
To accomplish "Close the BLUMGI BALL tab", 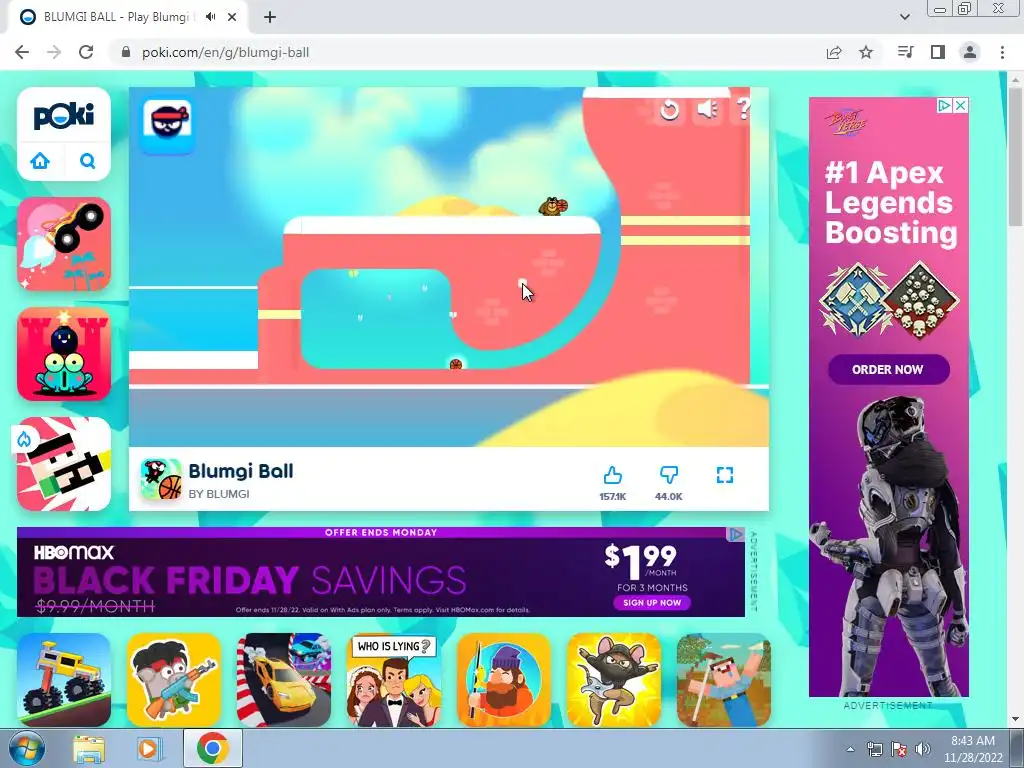I will click(232, 18).
